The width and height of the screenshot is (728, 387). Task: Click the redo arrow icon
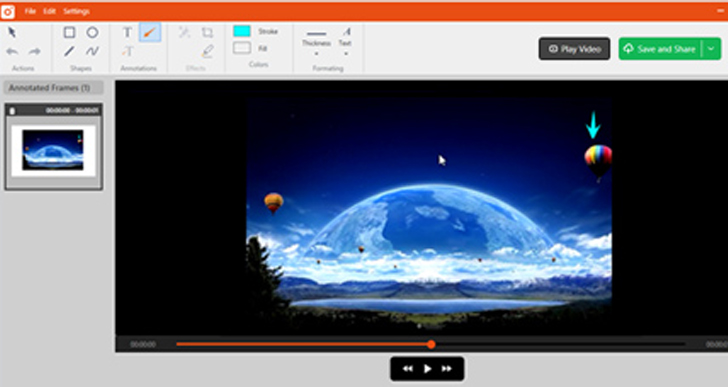(35, 52)
